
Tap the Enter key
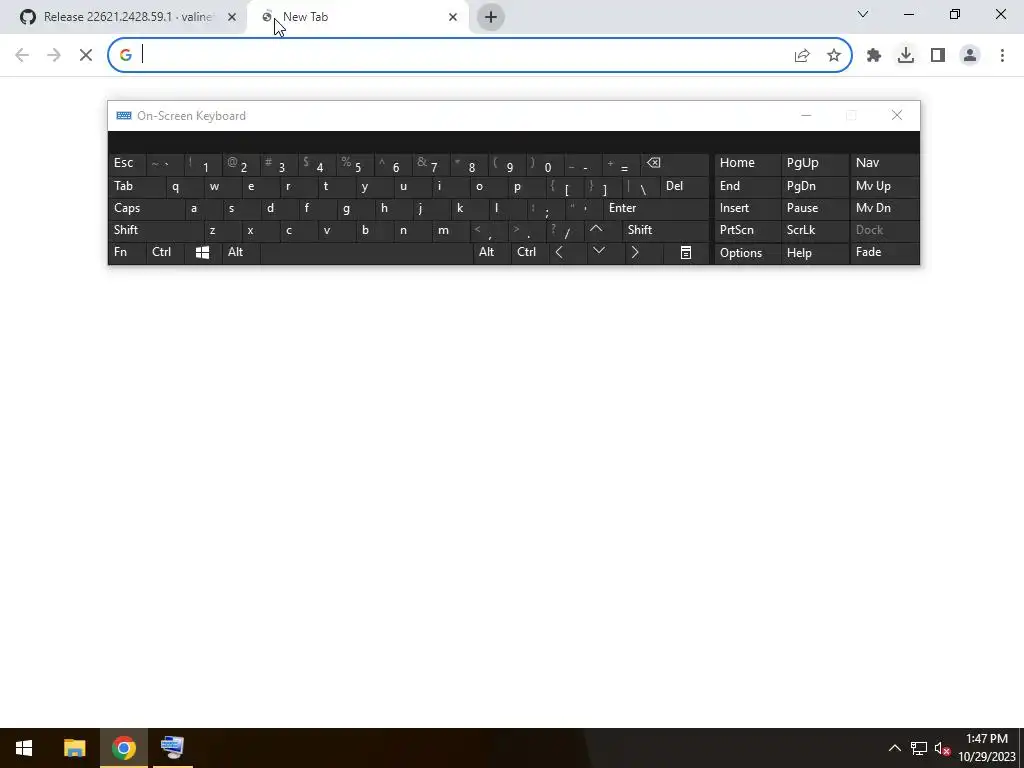coord(657,208)
